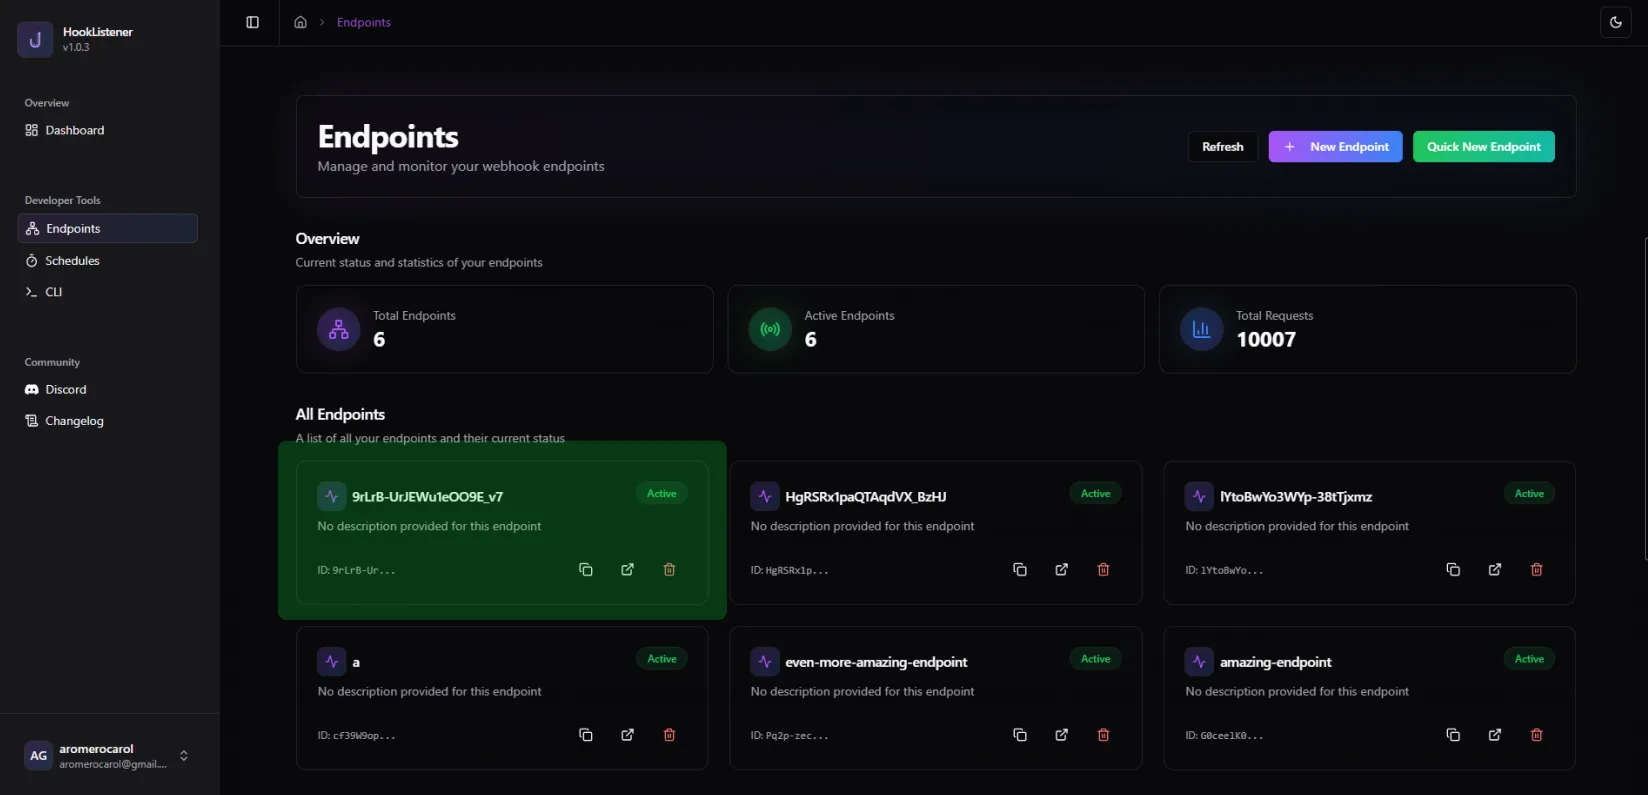Open the CLI sidebar item

pyautogui.click(x=53, y=292)
